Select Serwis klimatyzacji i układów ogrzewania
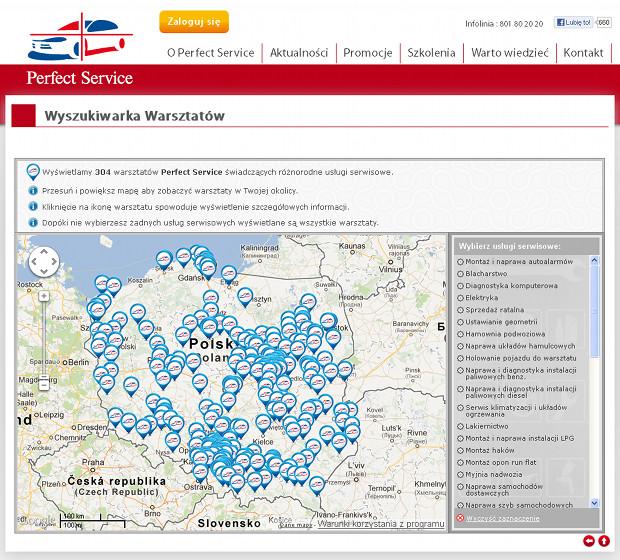The width and height of the screenshot is (620, 560). coord(512,411)
